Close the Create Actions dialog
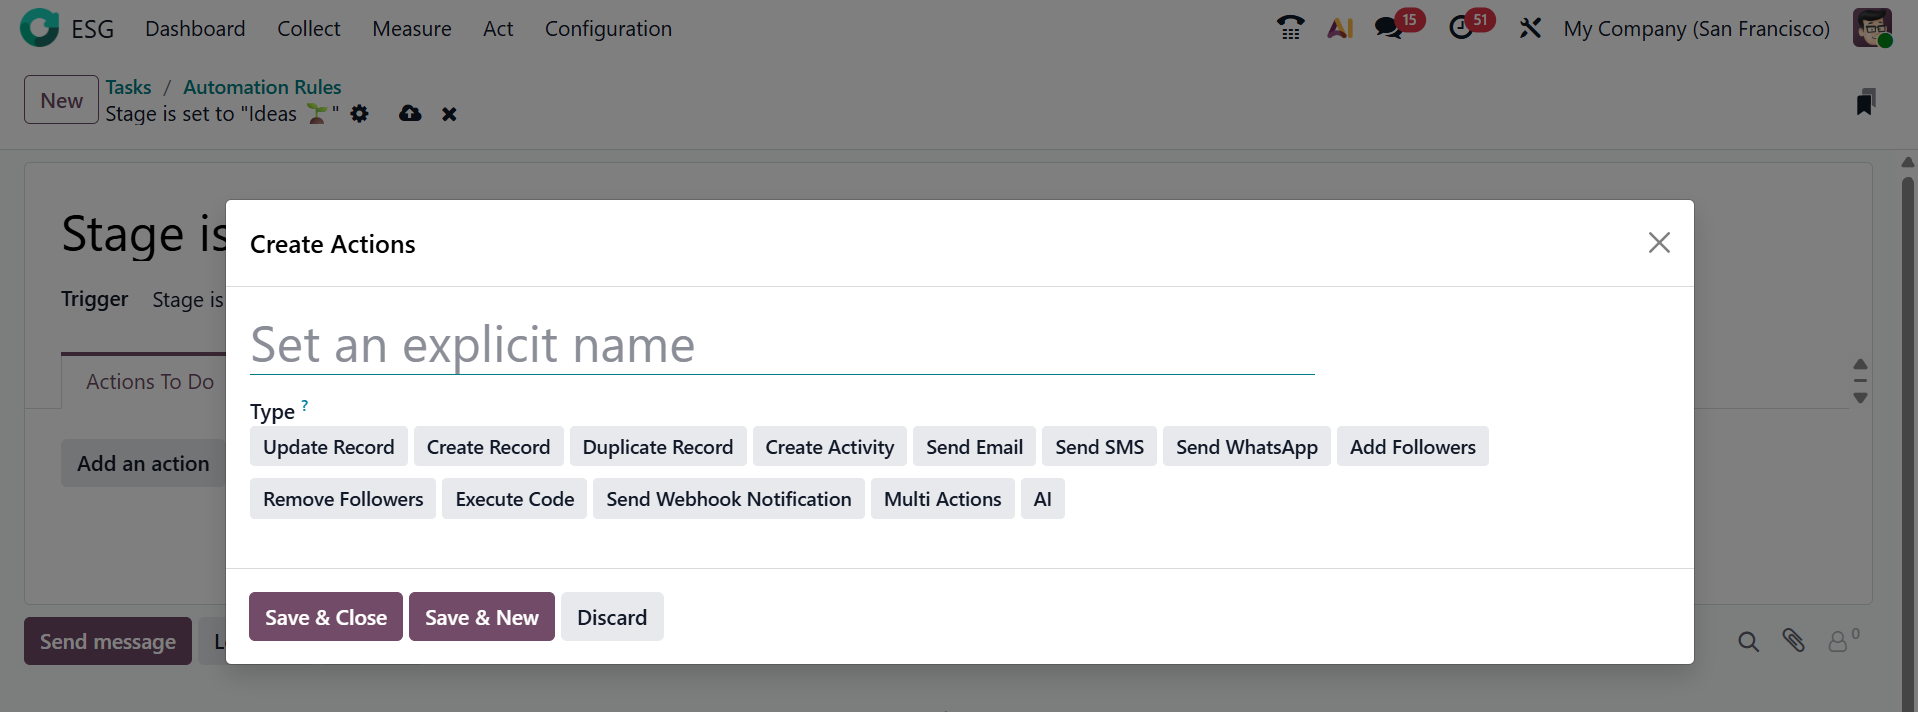Viewport: 1918px width, 712px height. tap(1659, 243)
